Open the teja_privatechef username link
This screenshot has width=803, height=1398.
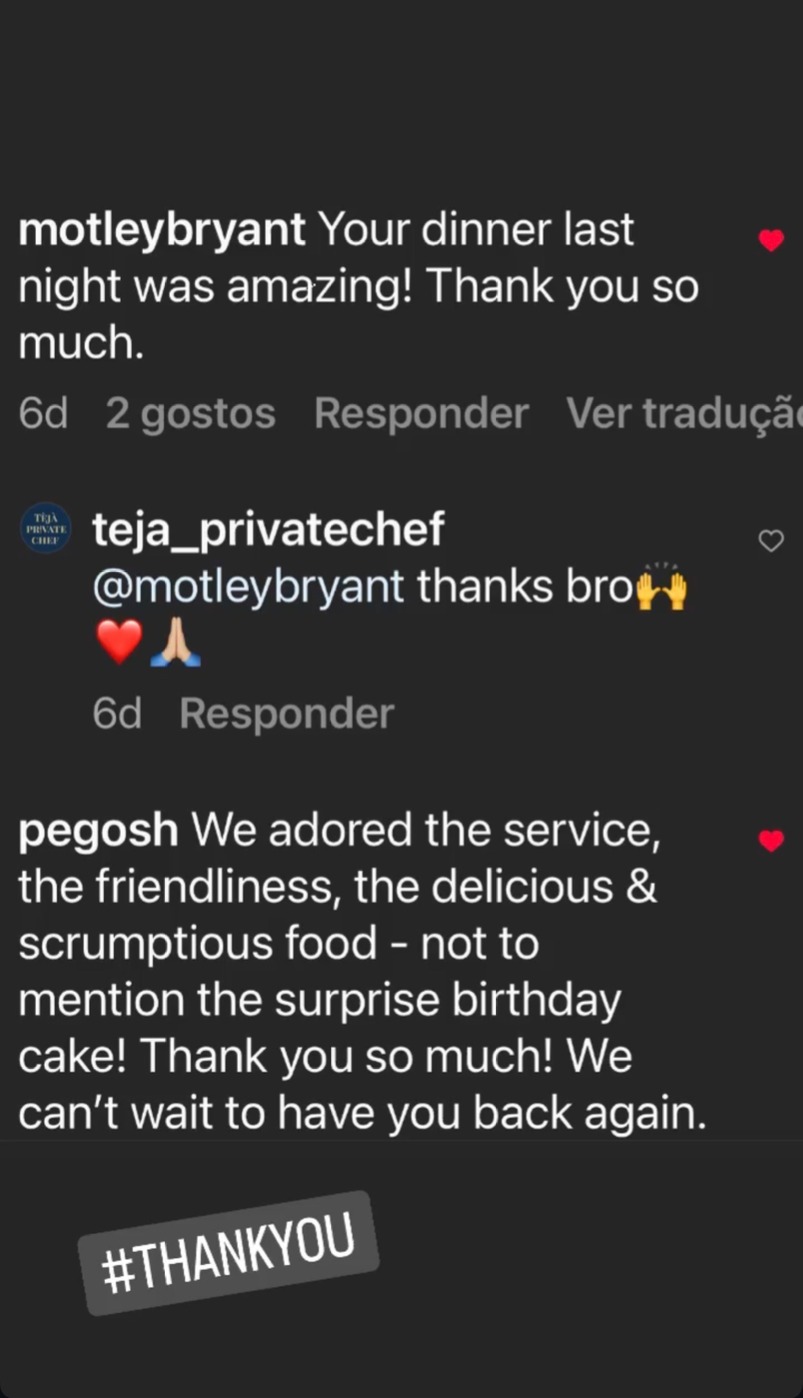(268, 529)
